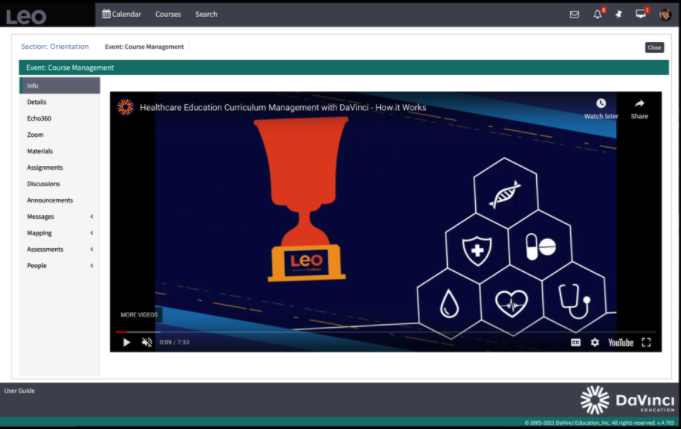Viewport: 681px width, 429px height.
Task: Click the Leo logo
Action: 26,16
